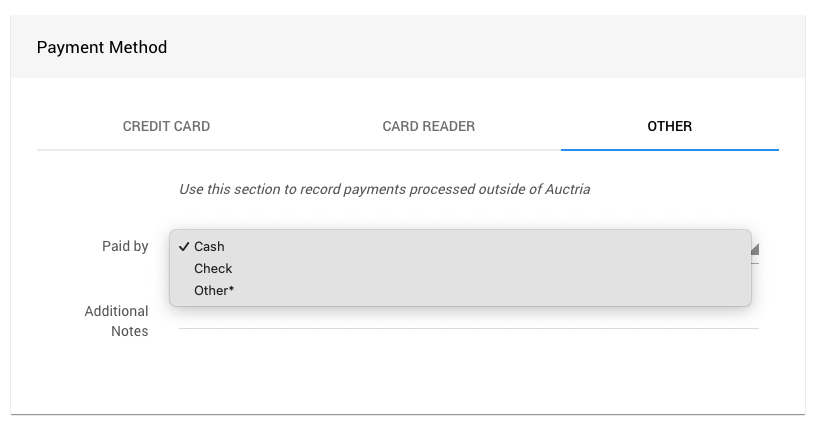
Task: Click the divider line under Credit Card
Action: [x=166, y=150]
